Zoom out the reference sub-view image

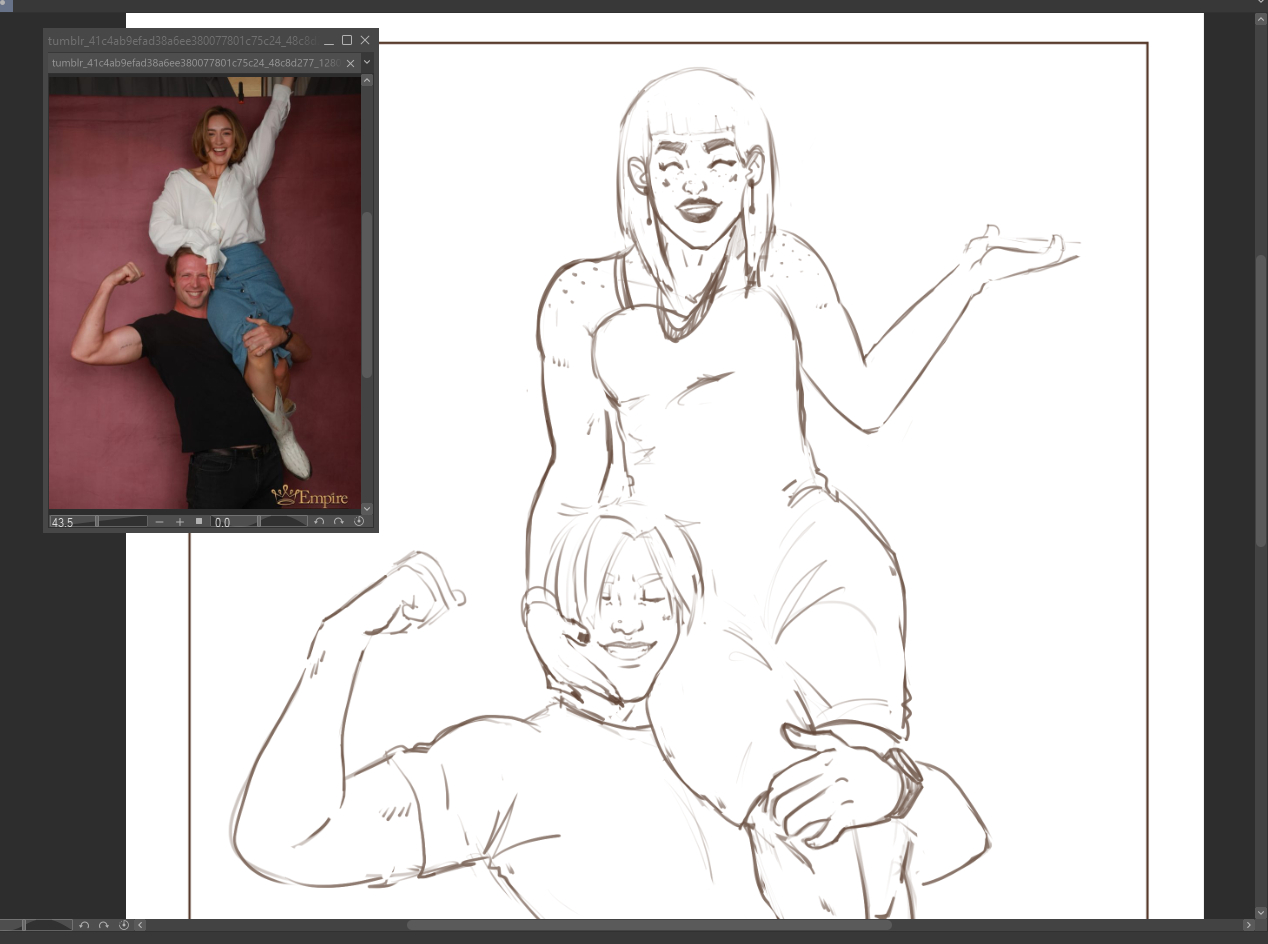pyautogui.click(x=160, y=522)
